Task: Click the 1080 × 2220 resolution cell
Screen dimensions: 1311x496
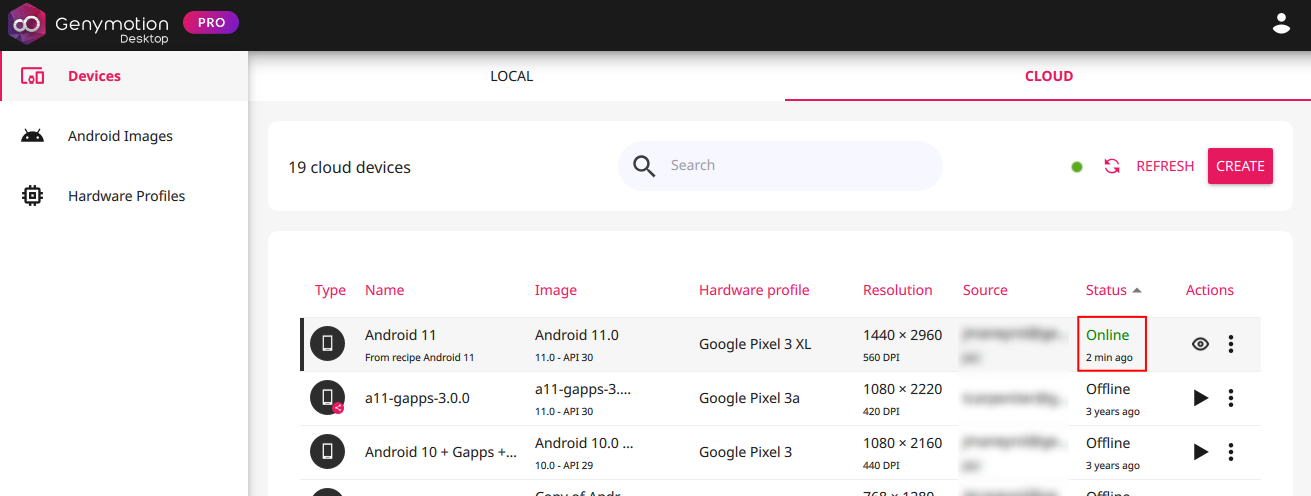Action: coord(902,389)
